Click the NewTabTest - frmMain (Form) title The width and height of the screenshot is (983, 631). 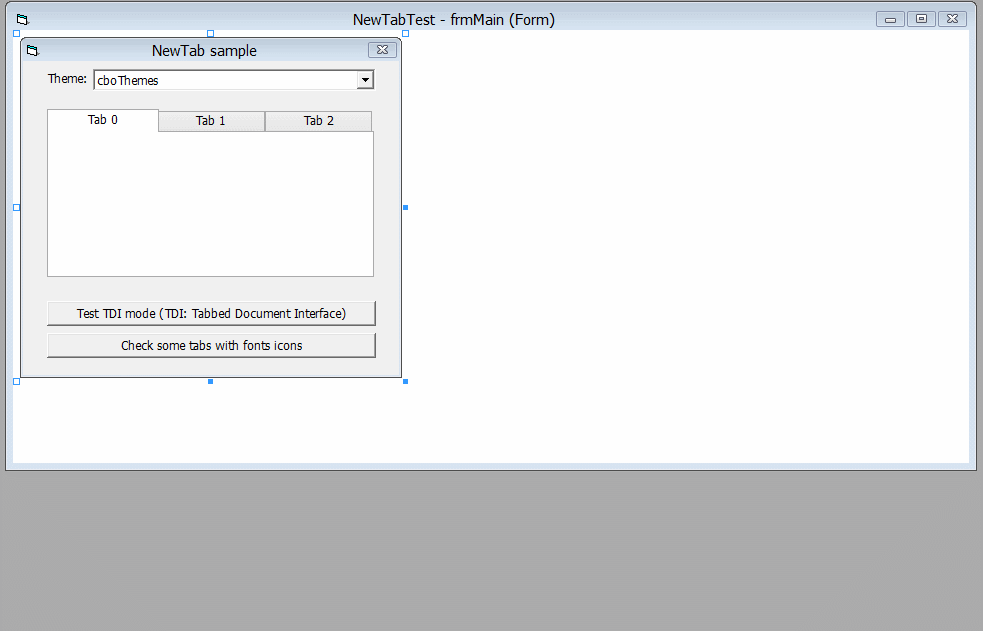tap(454, 20)
